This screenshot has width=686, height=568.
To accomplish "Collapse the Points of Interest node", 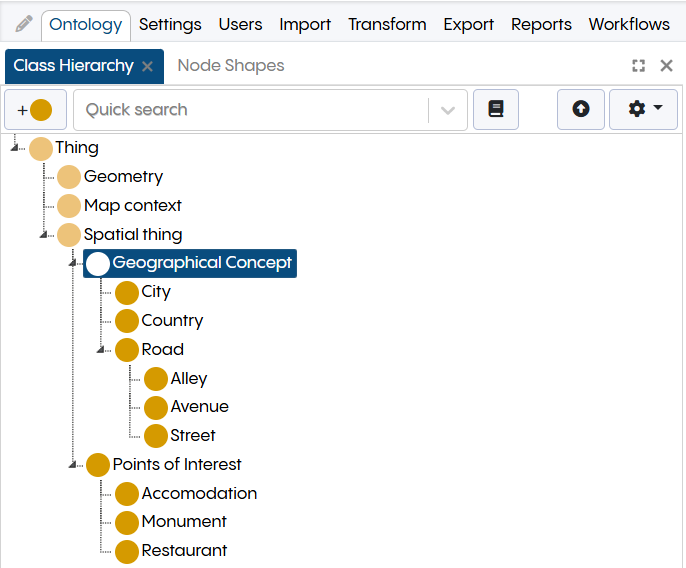I will tap(73, 464).
